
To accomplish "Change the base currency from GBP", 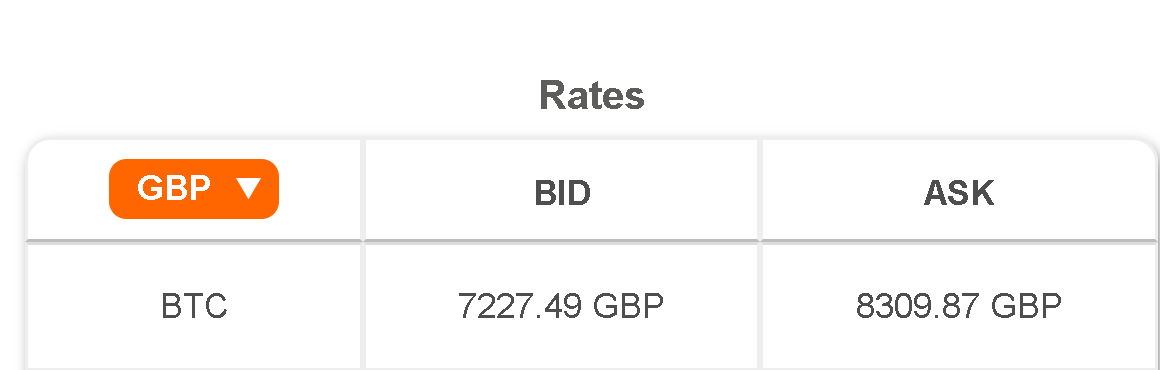I will point(194,189).
